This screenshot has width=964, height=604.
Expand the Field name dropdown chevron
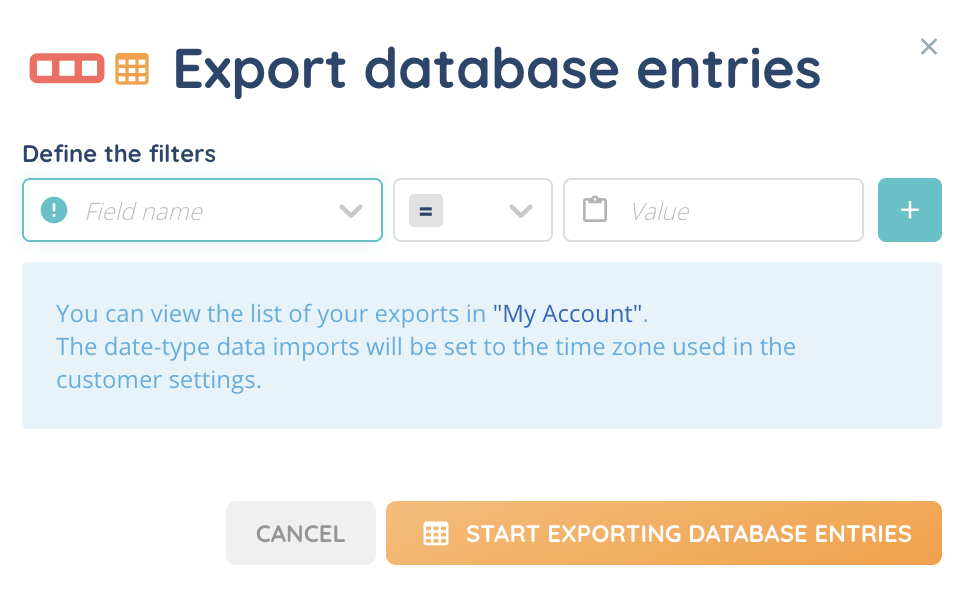[x=350, y=211]
